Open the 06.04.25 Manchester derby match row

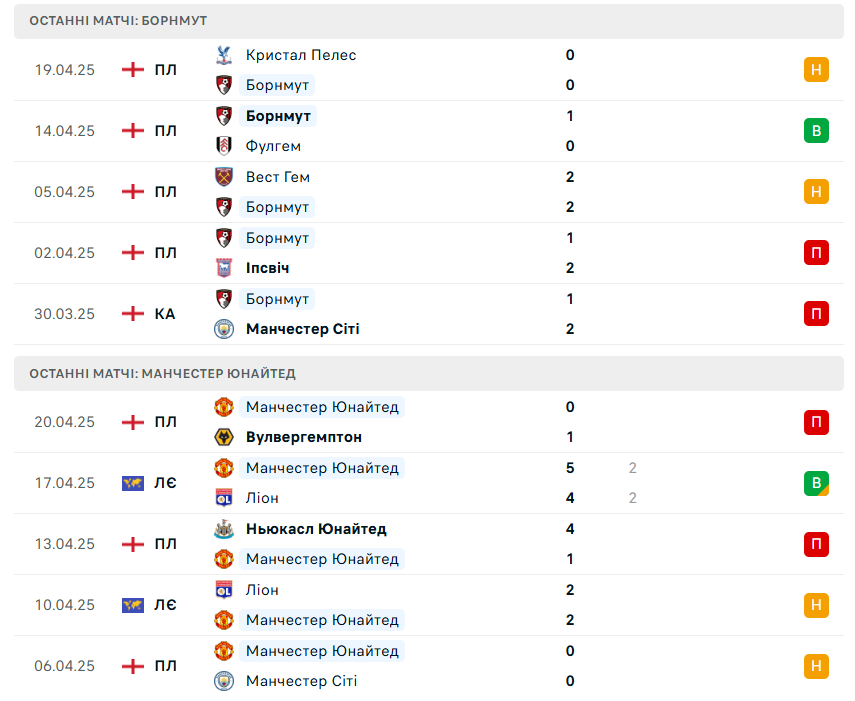[429, 666]
